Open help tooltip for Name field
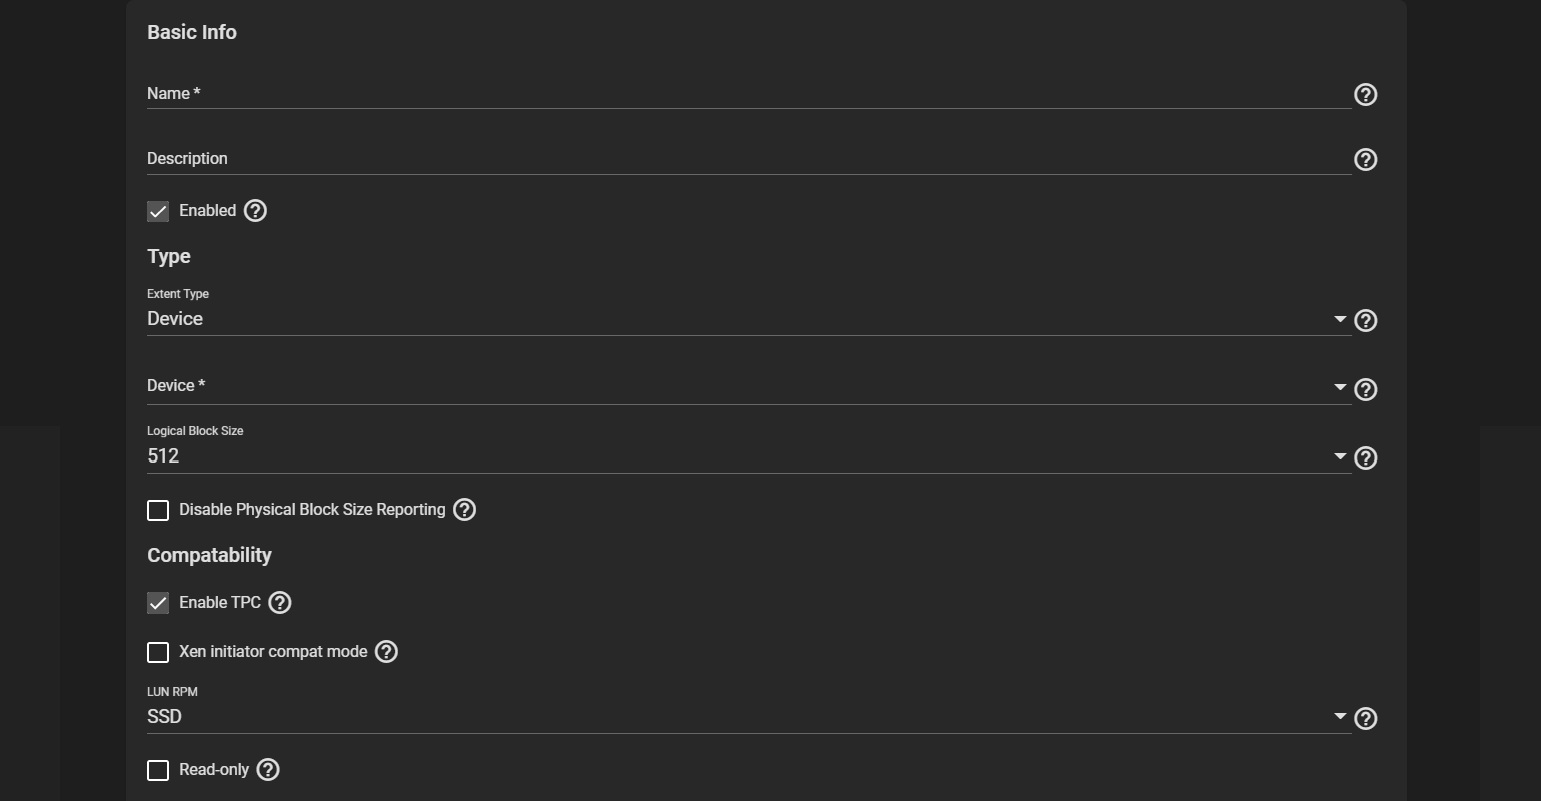The height and width of the screenshot is (801, 1541). point(1365,94)
